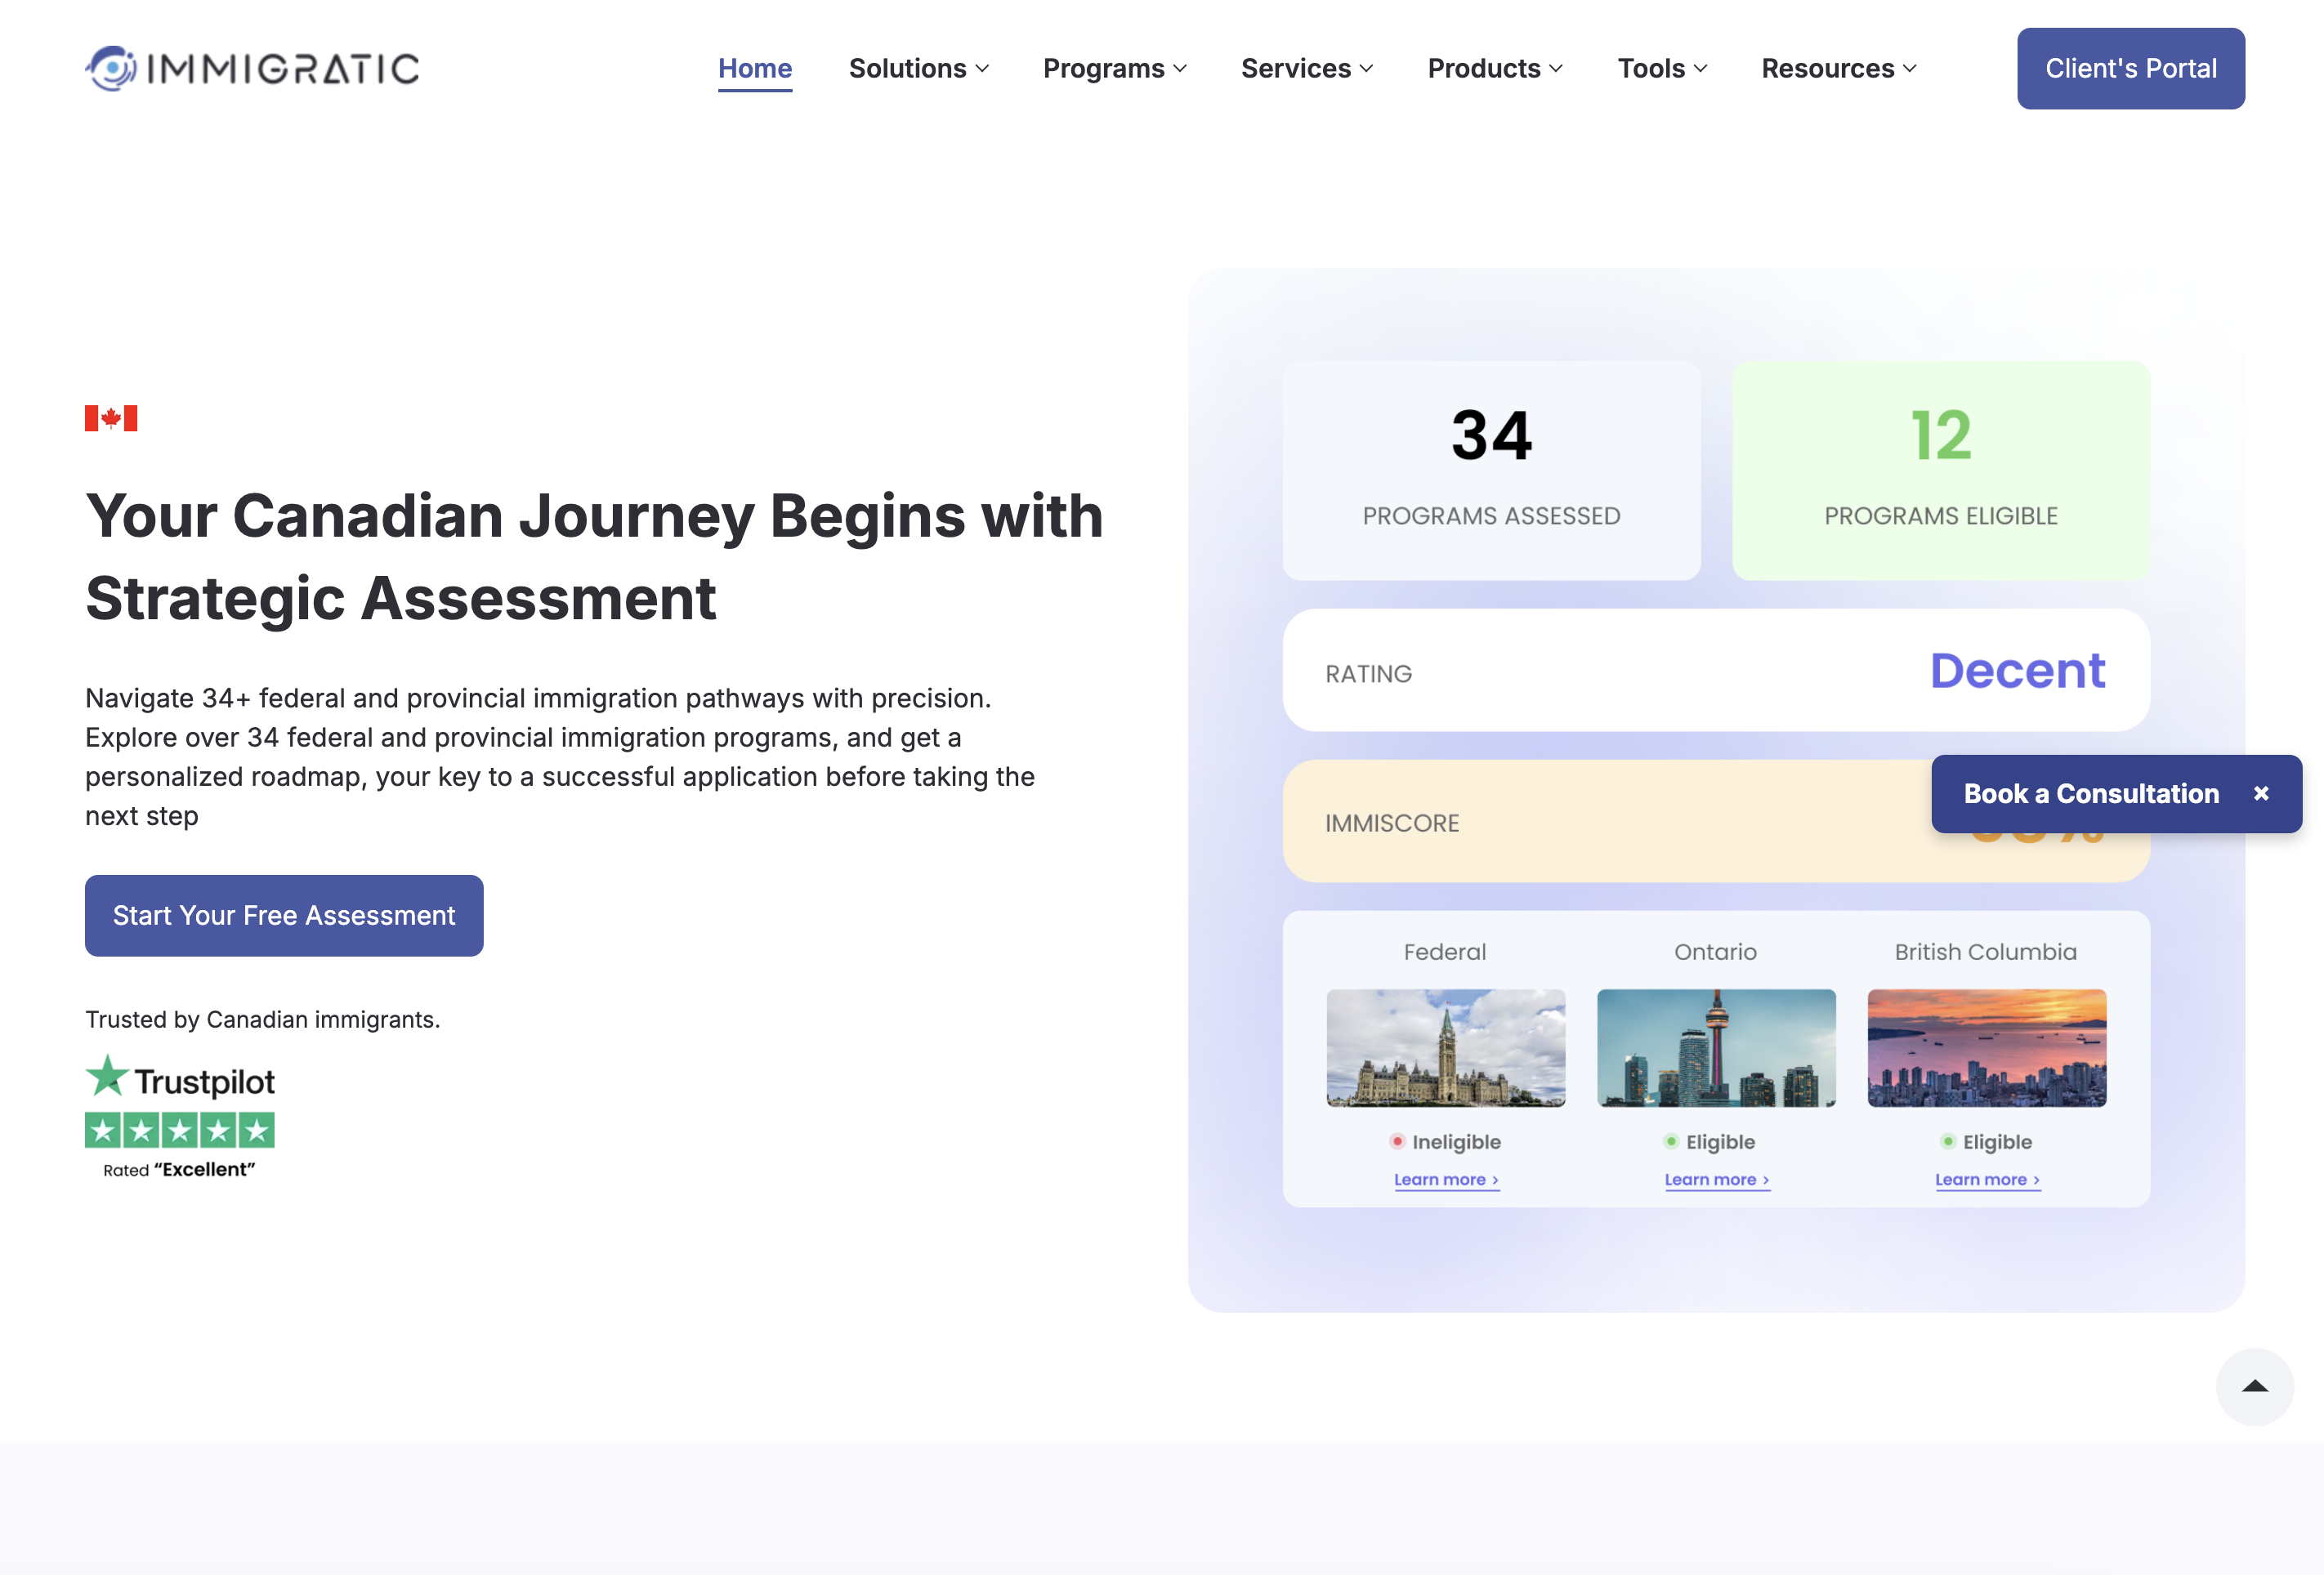Click the Federal Ineligible status indicator
2324x1575 pixels.
[x=1445, y=1142]
